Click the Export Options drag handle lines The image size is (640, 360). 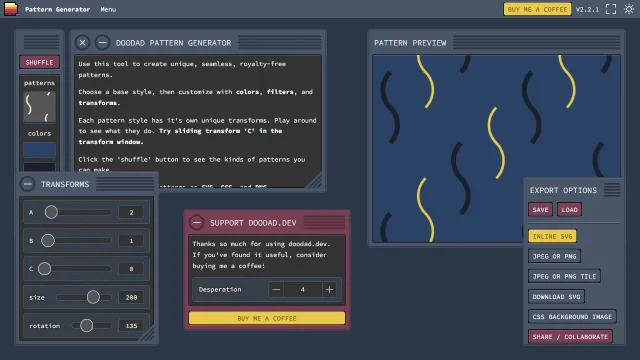612,190
